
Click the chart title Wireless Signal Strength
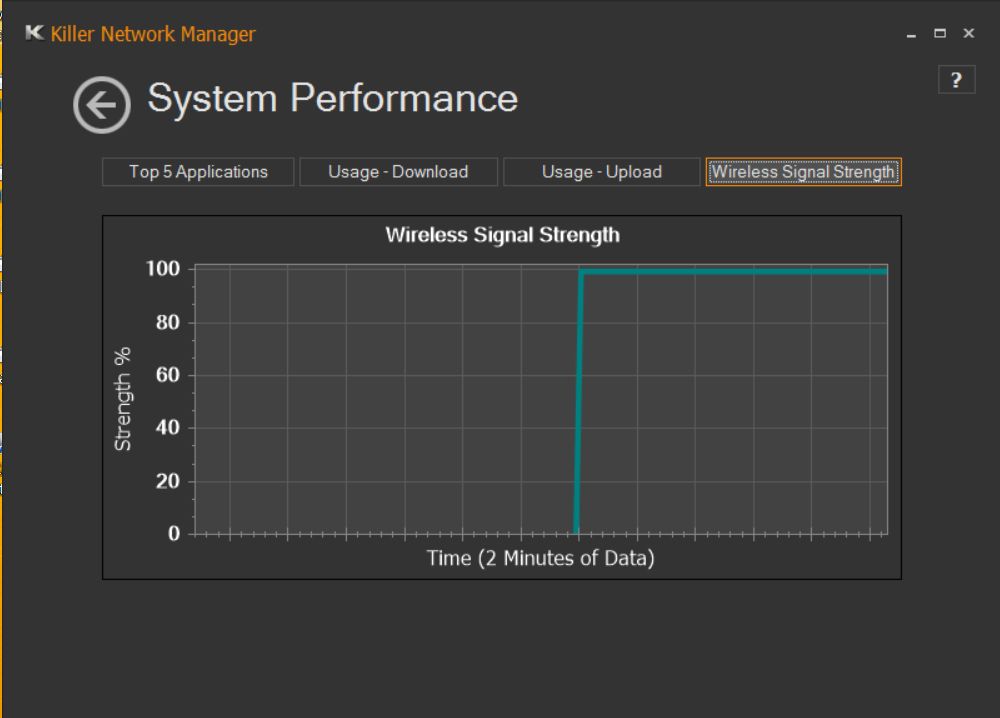tap(503, 235)
